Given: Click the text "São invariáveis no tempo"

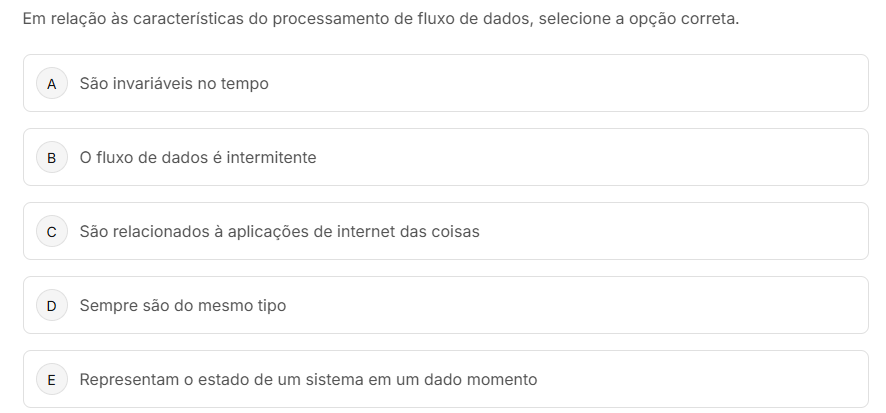Looking at the screenshot, I should click(174, 84).
